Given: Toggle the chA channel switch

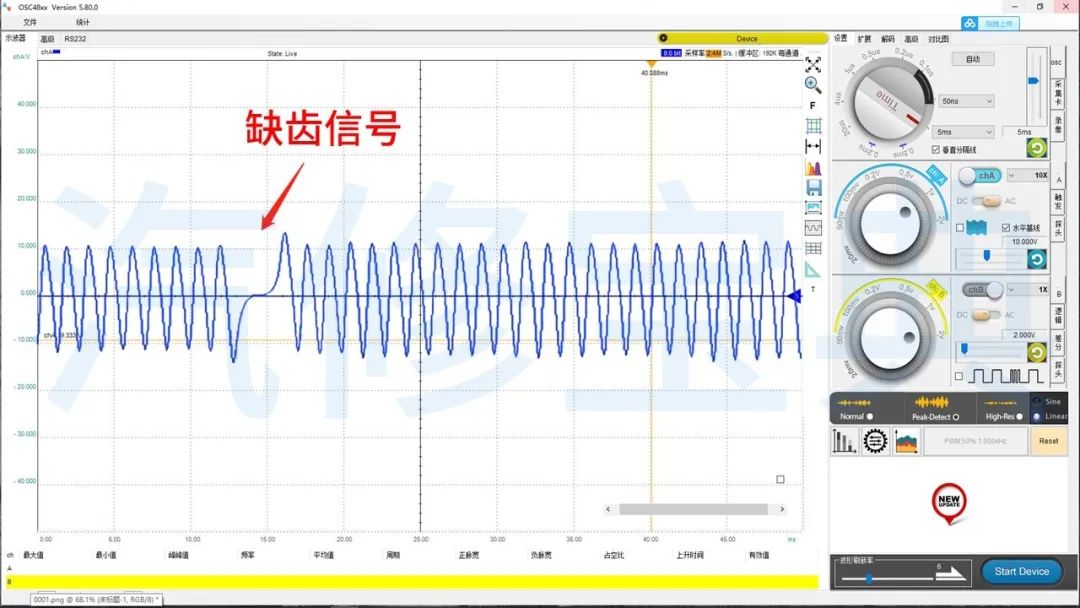Looking at the screenshot, I should point(979,176).
